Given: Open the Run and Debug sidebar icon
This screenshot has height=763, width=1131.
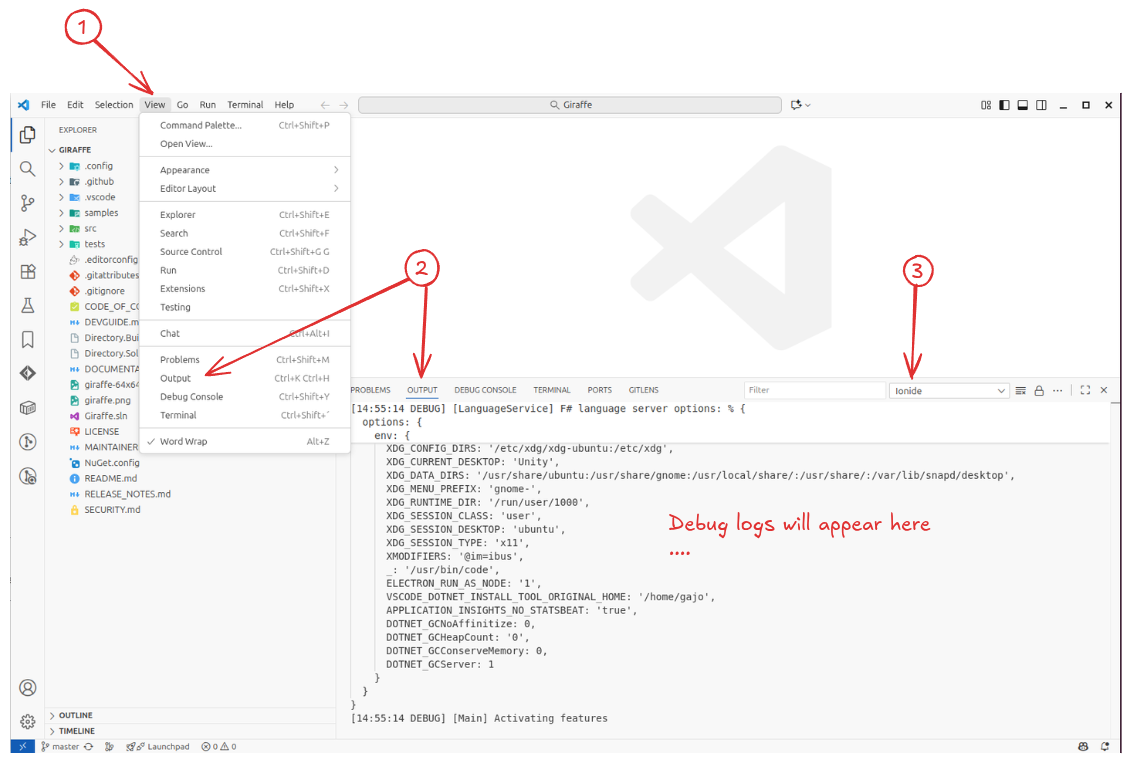Looking at the screenshot, I should (28, 237).
